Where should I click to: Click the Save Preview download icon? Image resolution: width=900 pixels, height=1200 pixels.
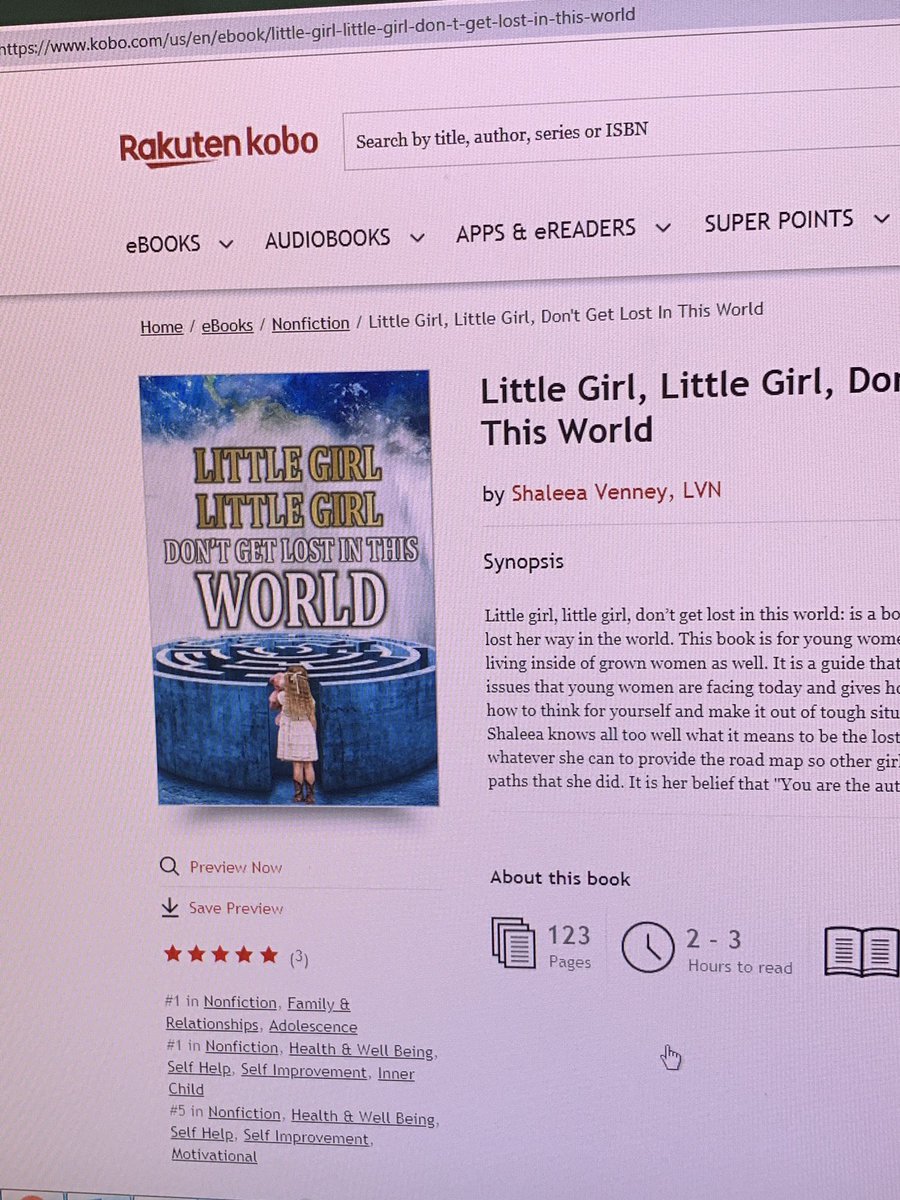pyautogui.click(x=169, y=907)
